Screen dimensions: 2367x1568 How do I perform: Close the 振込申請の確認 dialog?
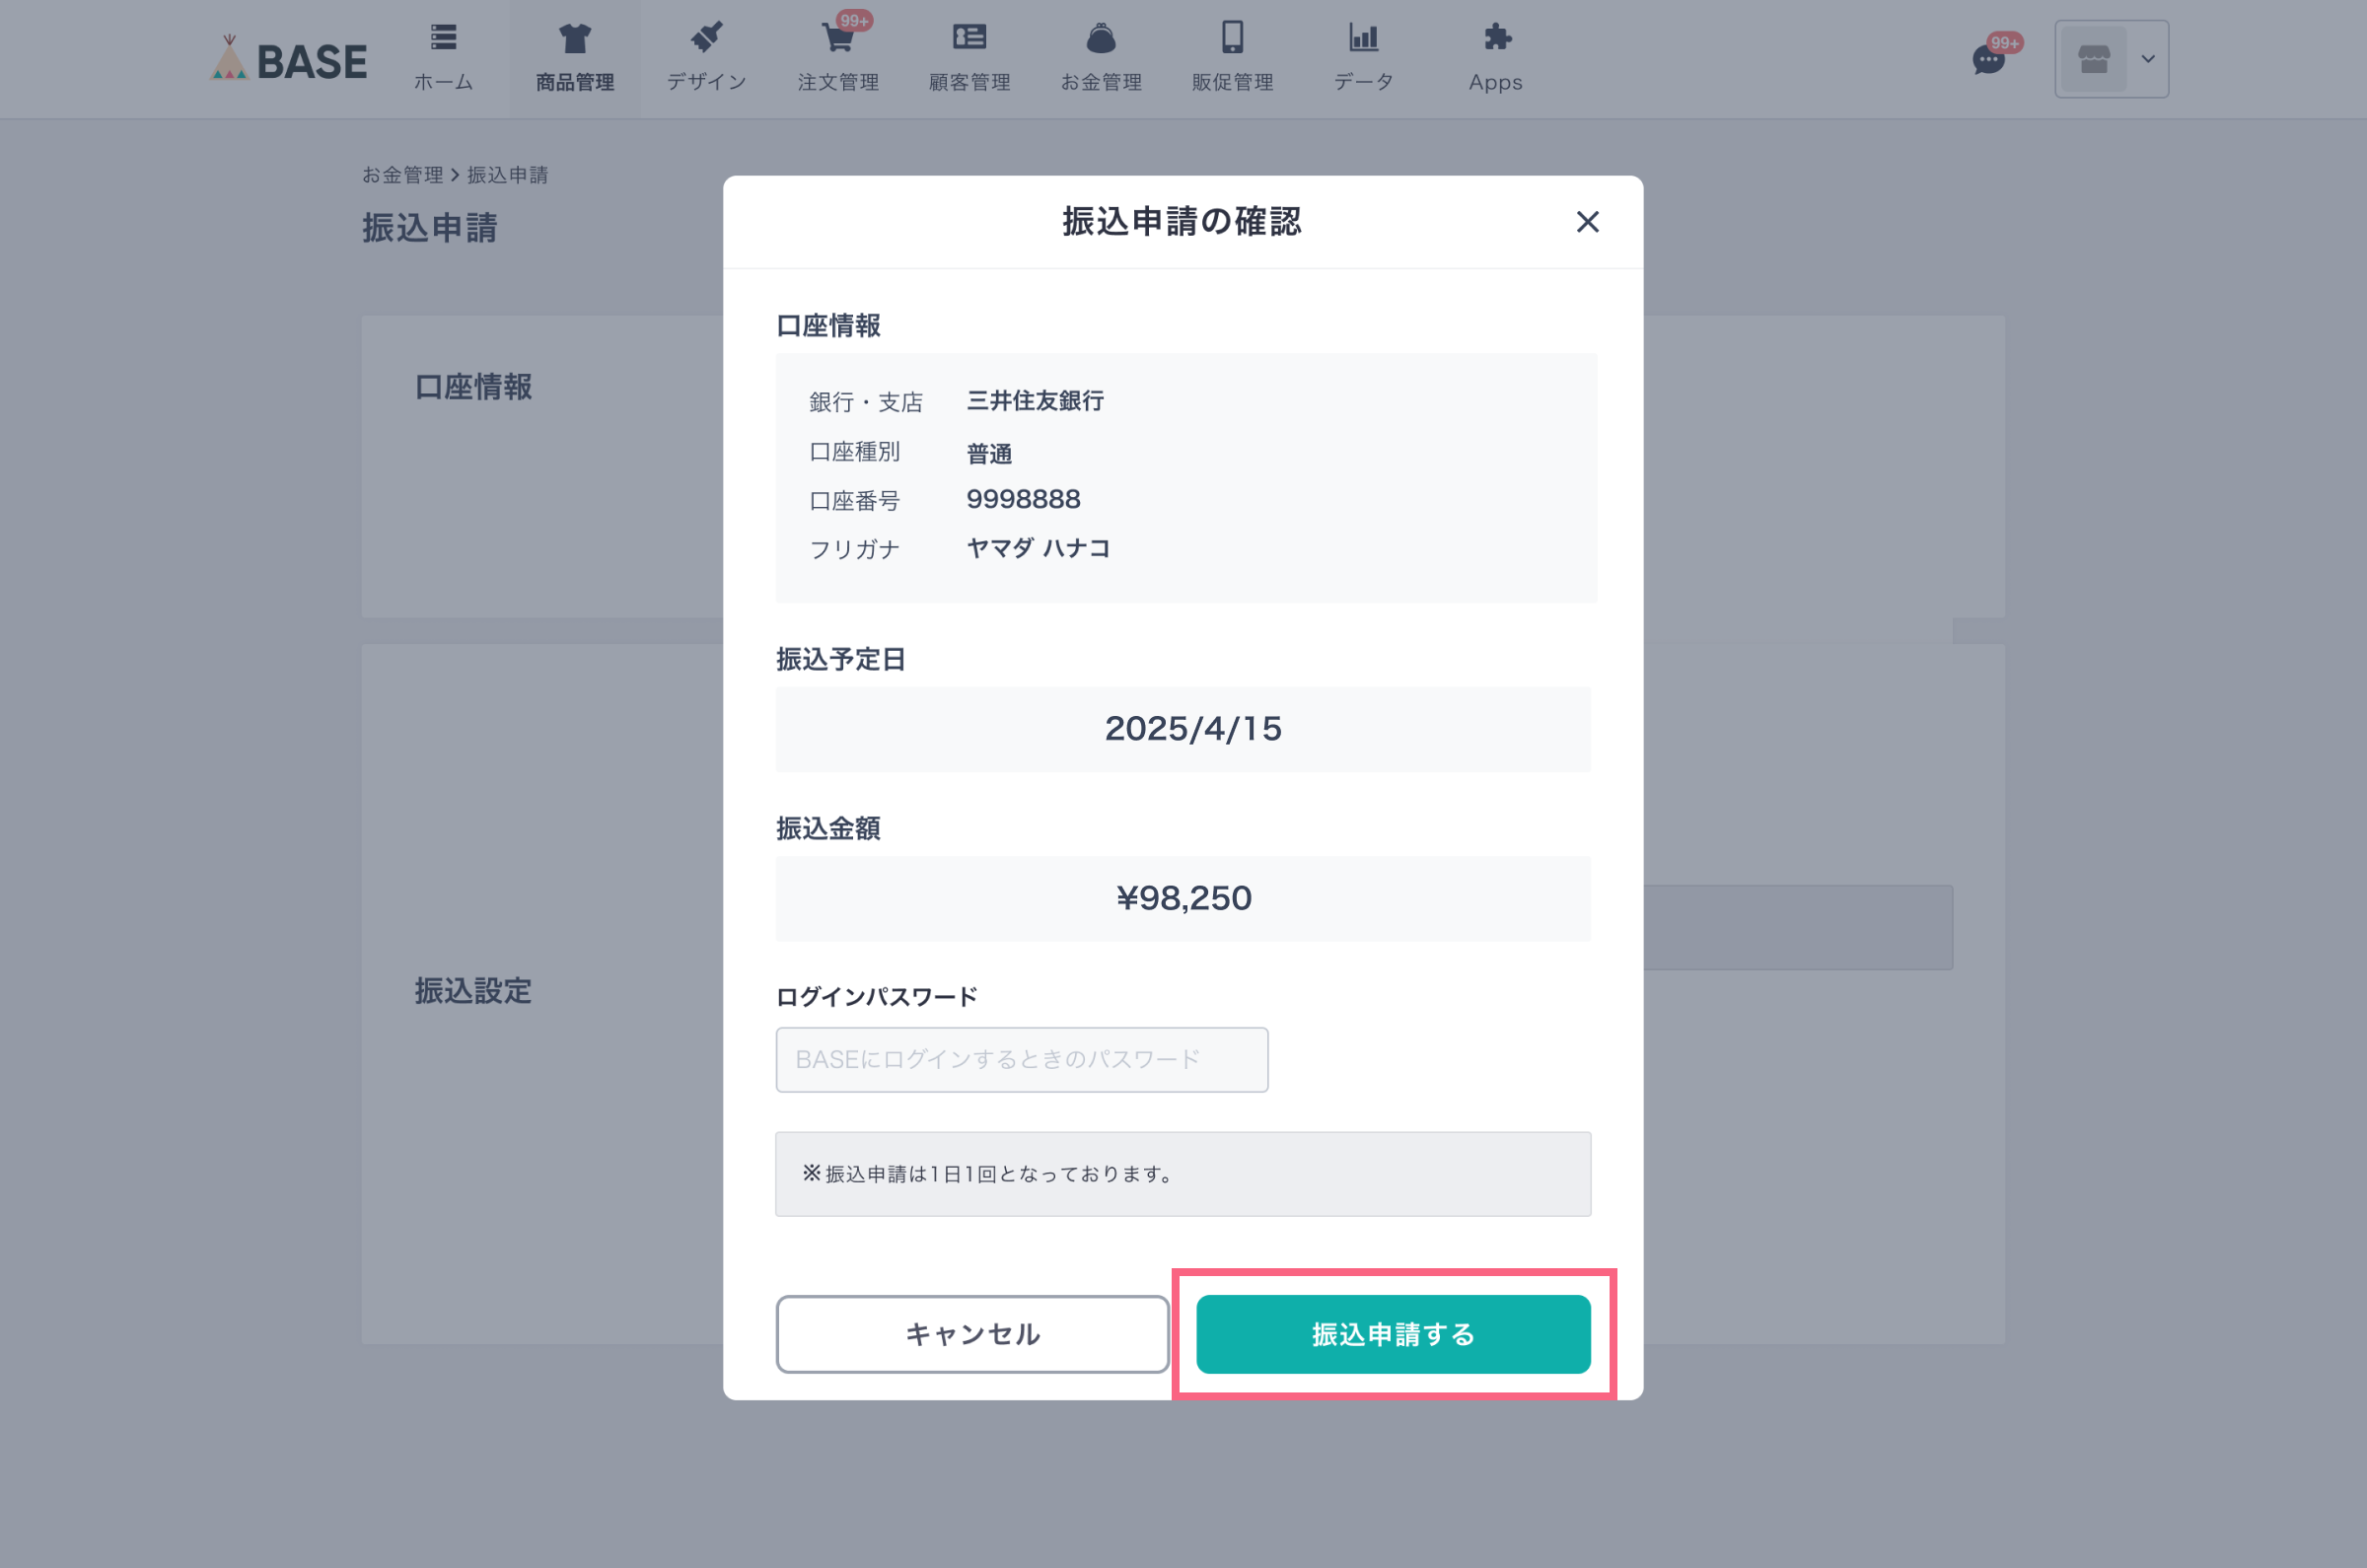click(x=1588, y=222)
